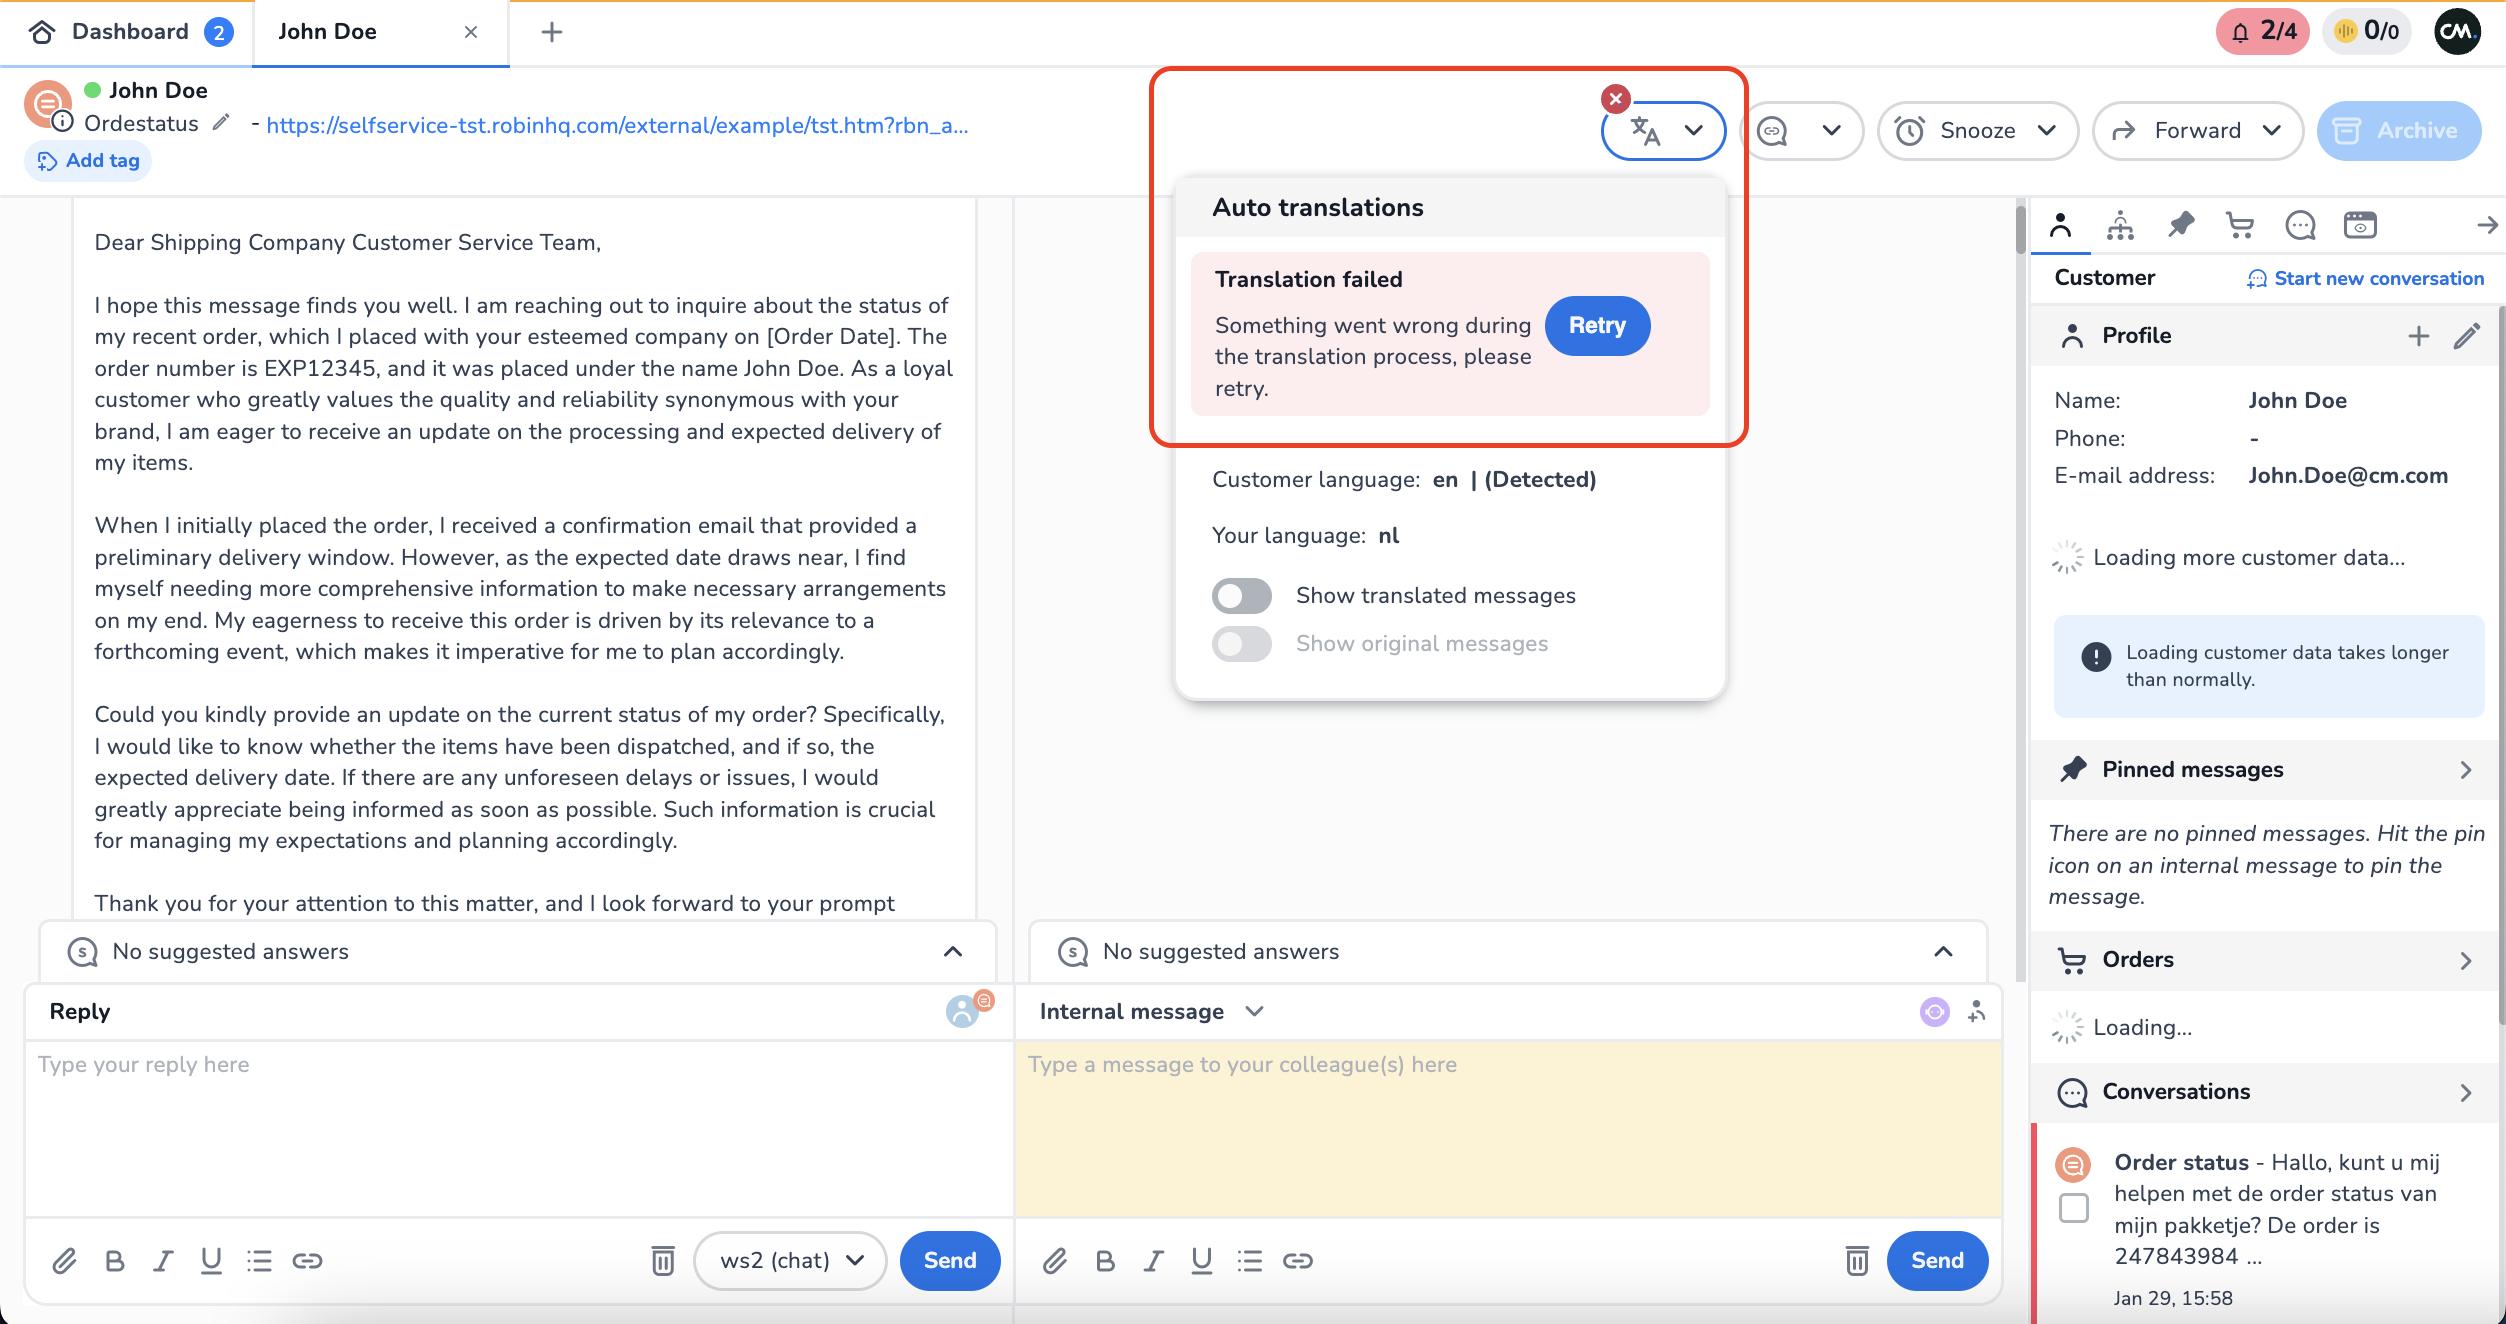The image size is (2506, 1324).
Task: Toggle Show original messages switch
Action: (1241, 644)
